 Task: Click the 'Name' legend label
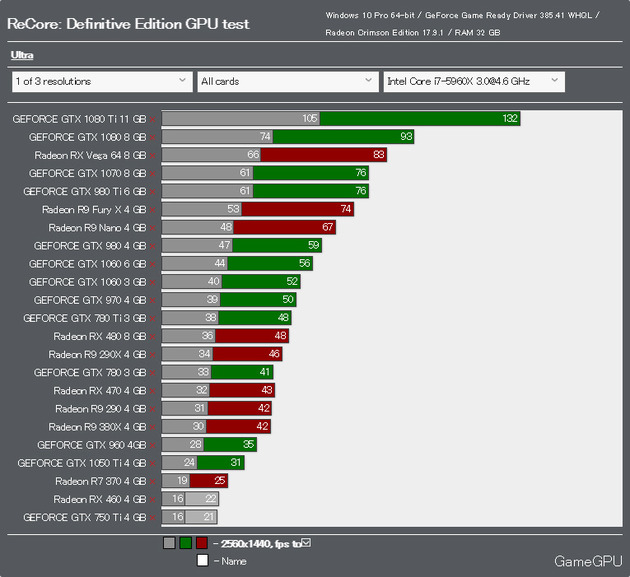tap(234, 561)
